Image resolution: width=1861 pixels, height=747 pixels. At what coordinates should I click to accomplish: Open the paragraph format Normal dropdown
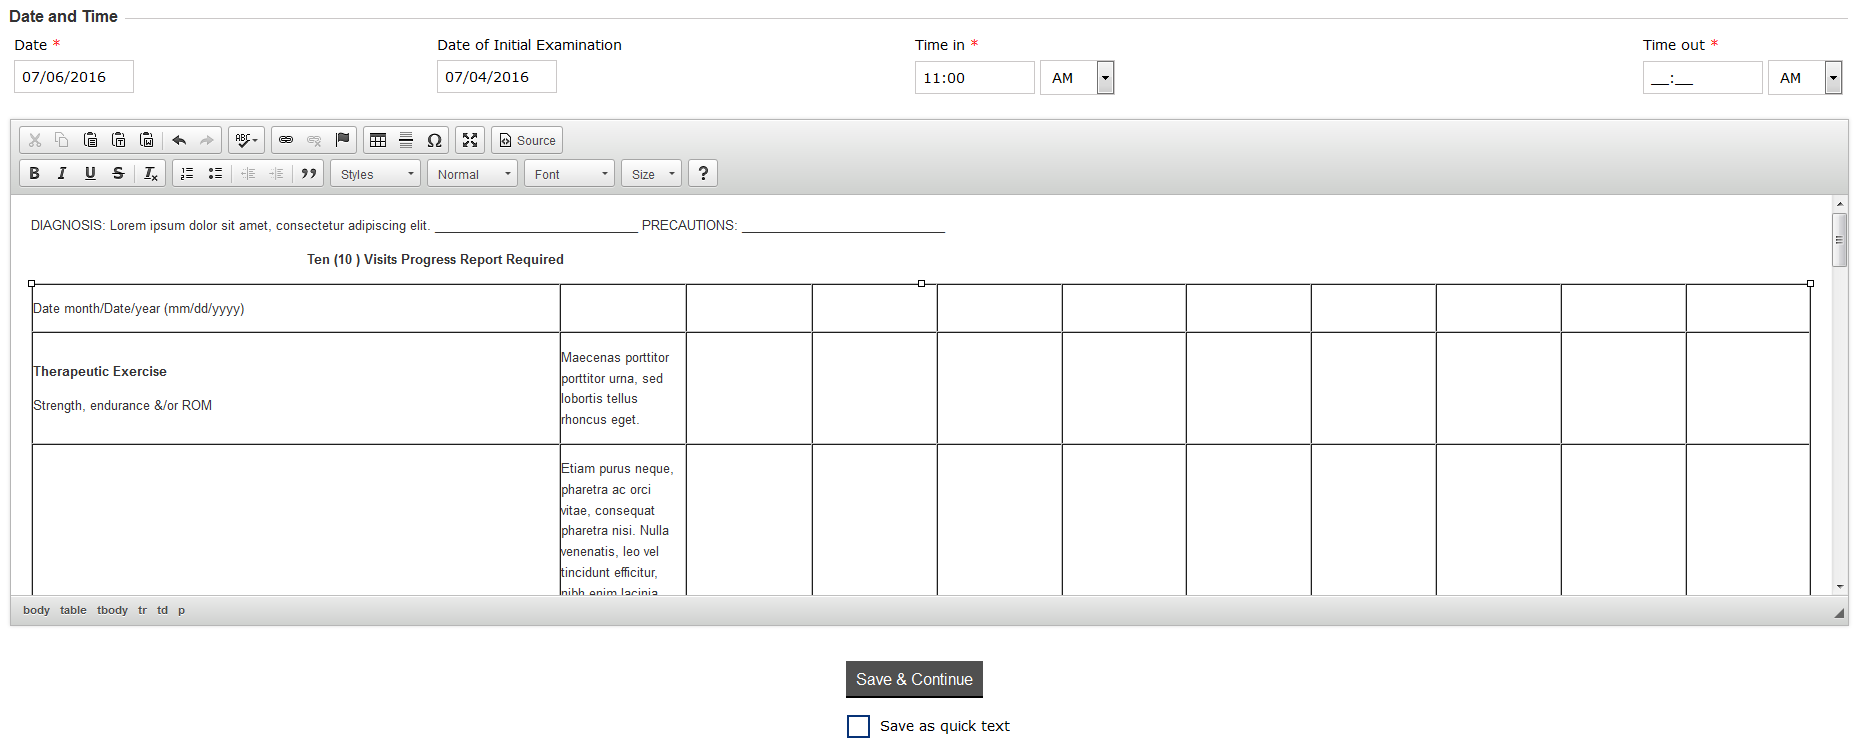(473, 174)
